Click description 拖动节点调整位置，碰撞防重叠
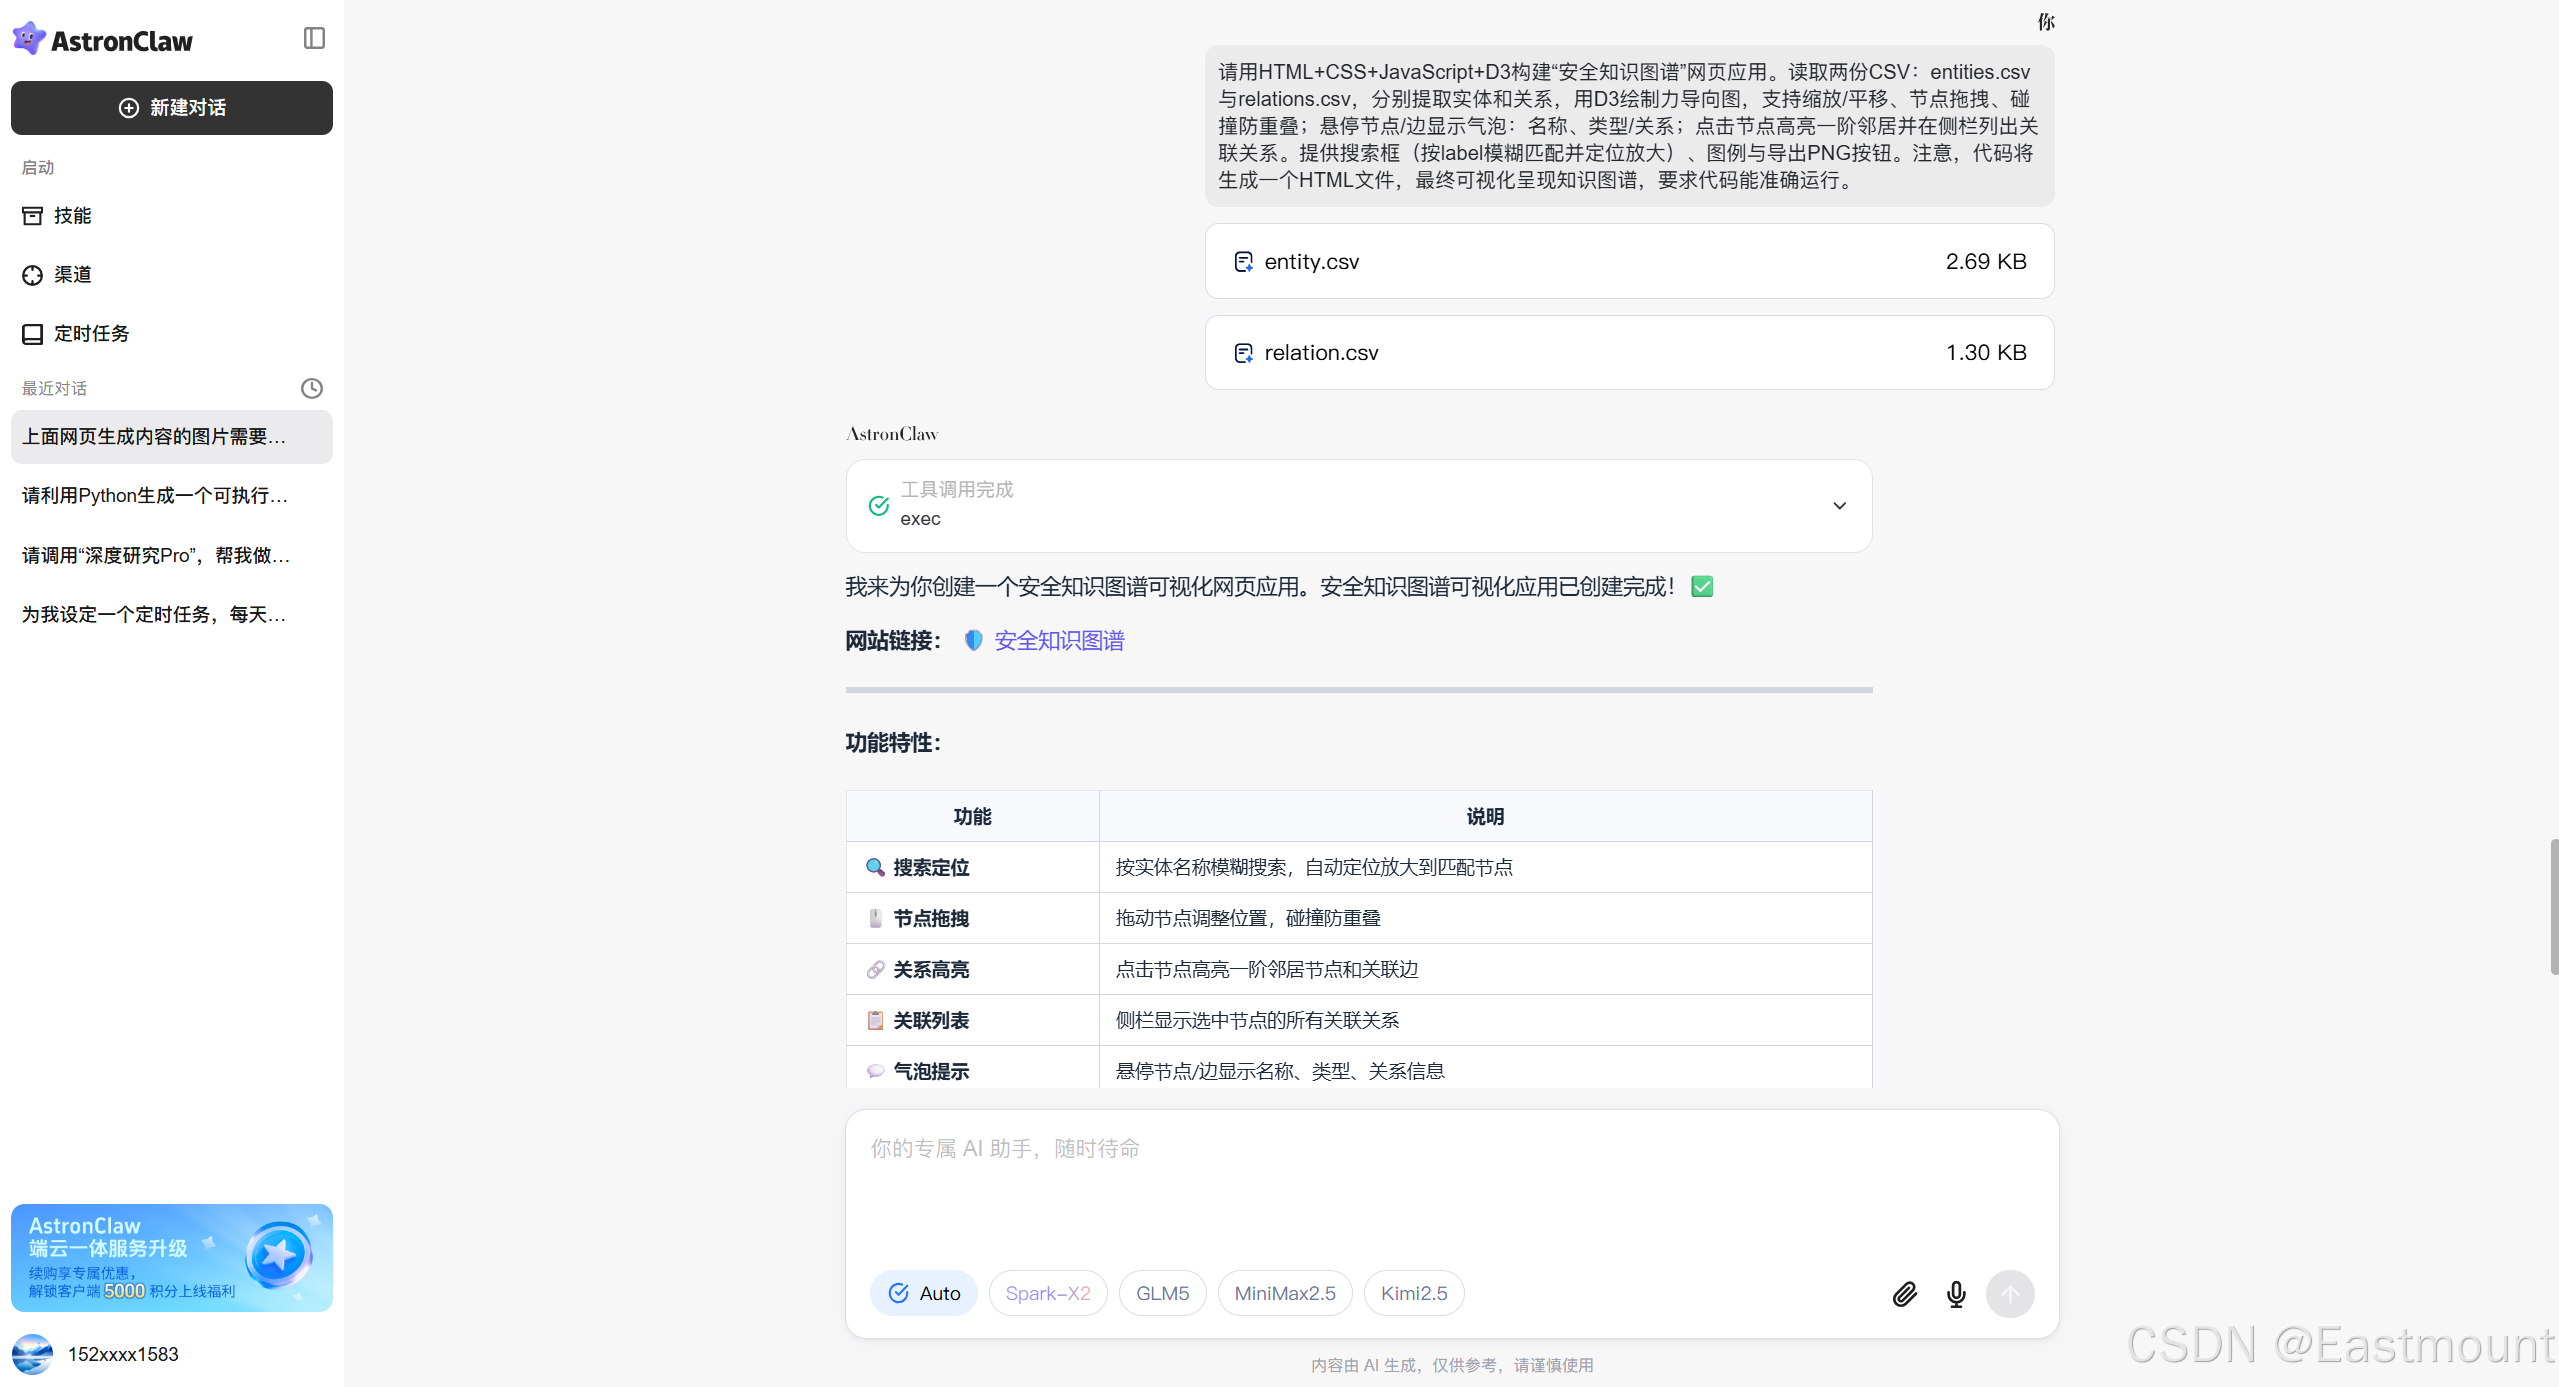Image resolution: width=2559 pixels, height=1387 pixels. [x=1248, y=918]
